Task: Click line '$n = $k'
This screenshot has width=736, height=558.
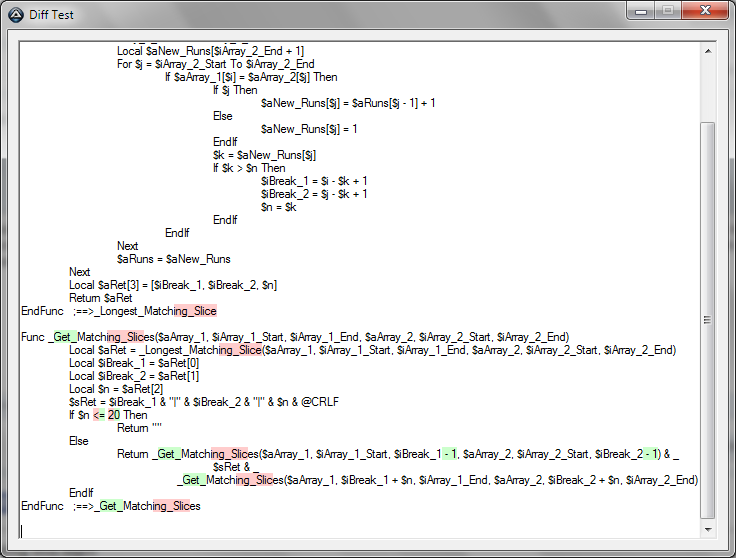Action: click(278, 207)
